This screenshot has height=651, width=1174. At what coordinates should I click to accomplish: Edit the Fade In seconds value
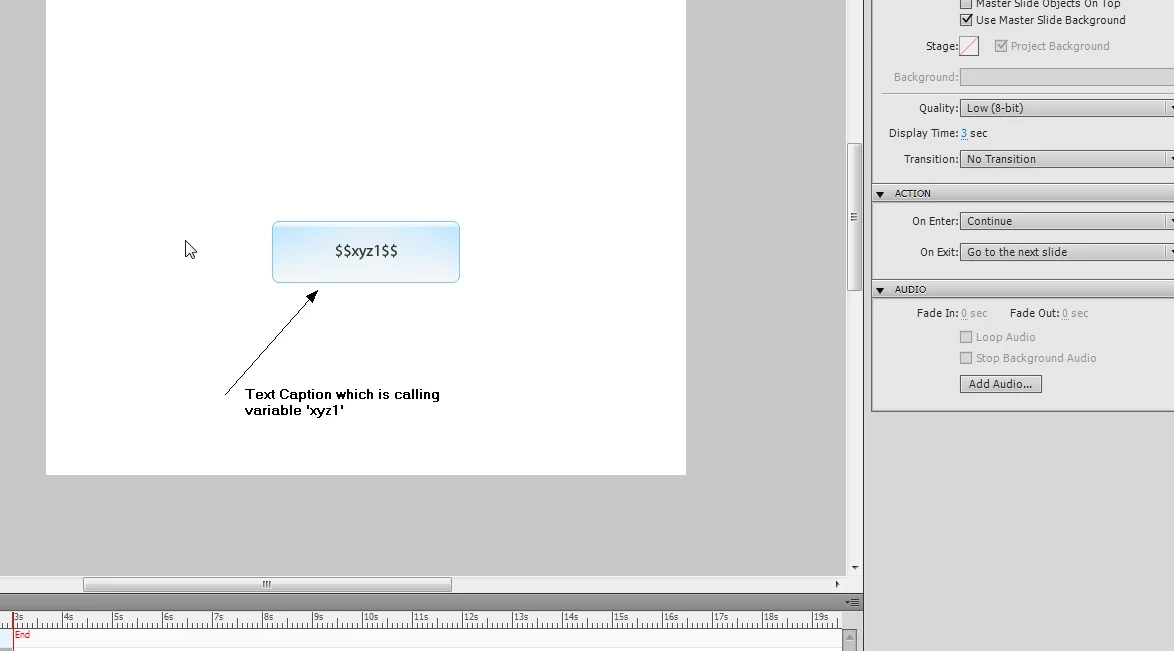pos(964,313)
